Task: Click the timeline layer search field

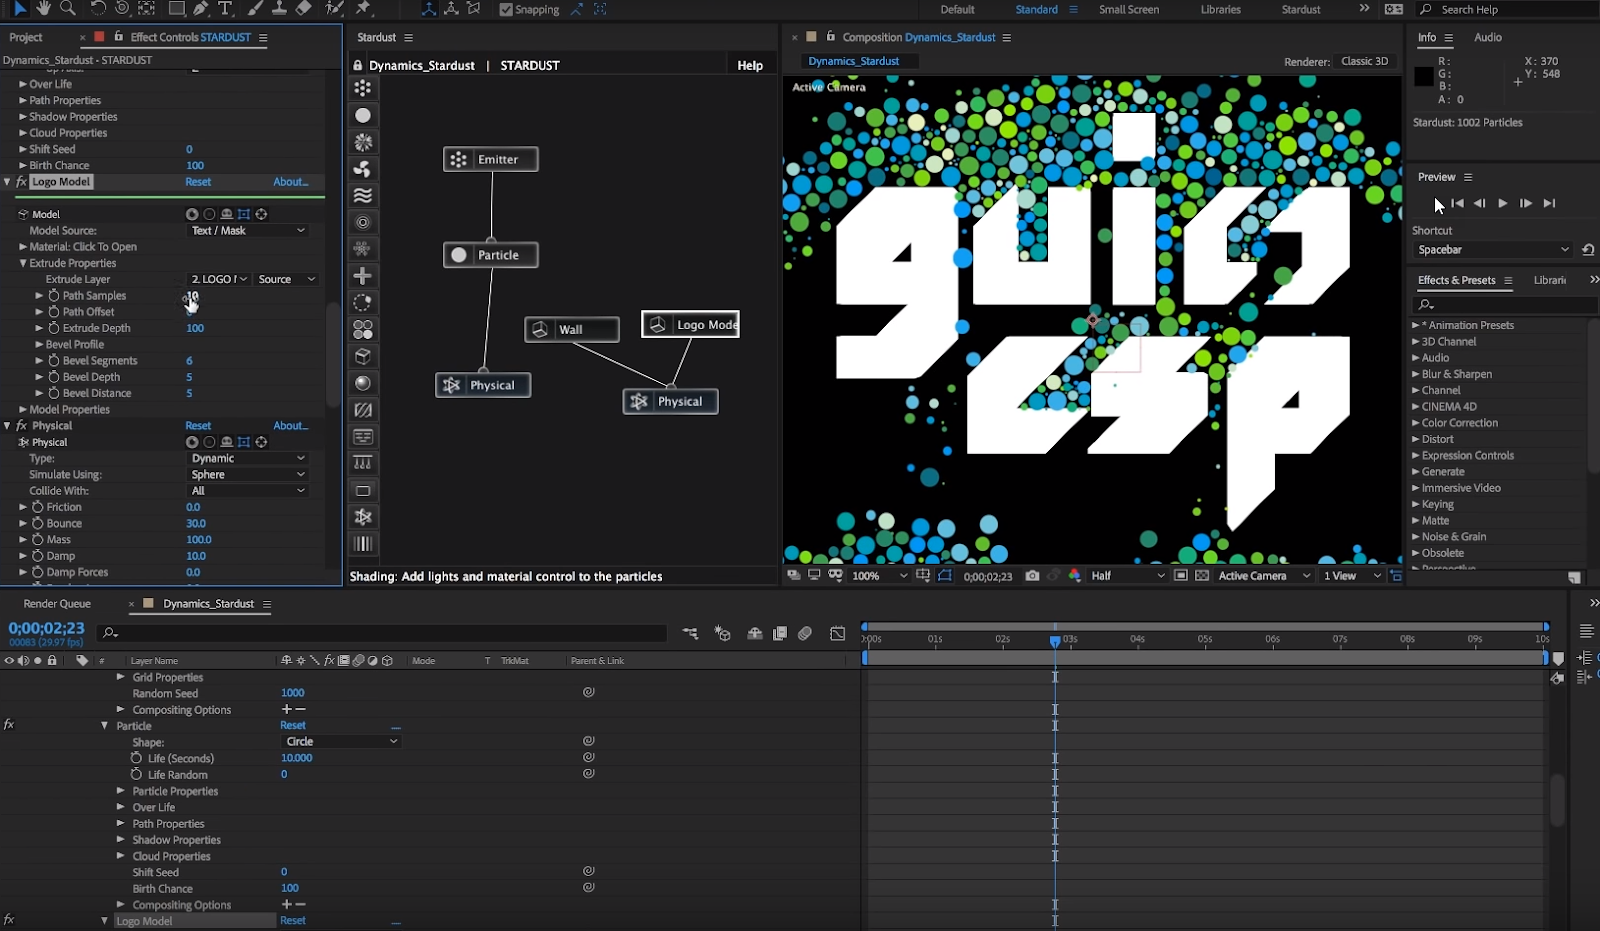Action: [x=382, y=633]
